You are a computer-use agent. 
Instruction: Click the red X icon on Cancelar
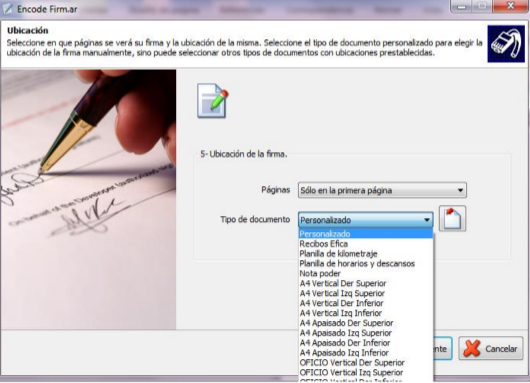472,349
